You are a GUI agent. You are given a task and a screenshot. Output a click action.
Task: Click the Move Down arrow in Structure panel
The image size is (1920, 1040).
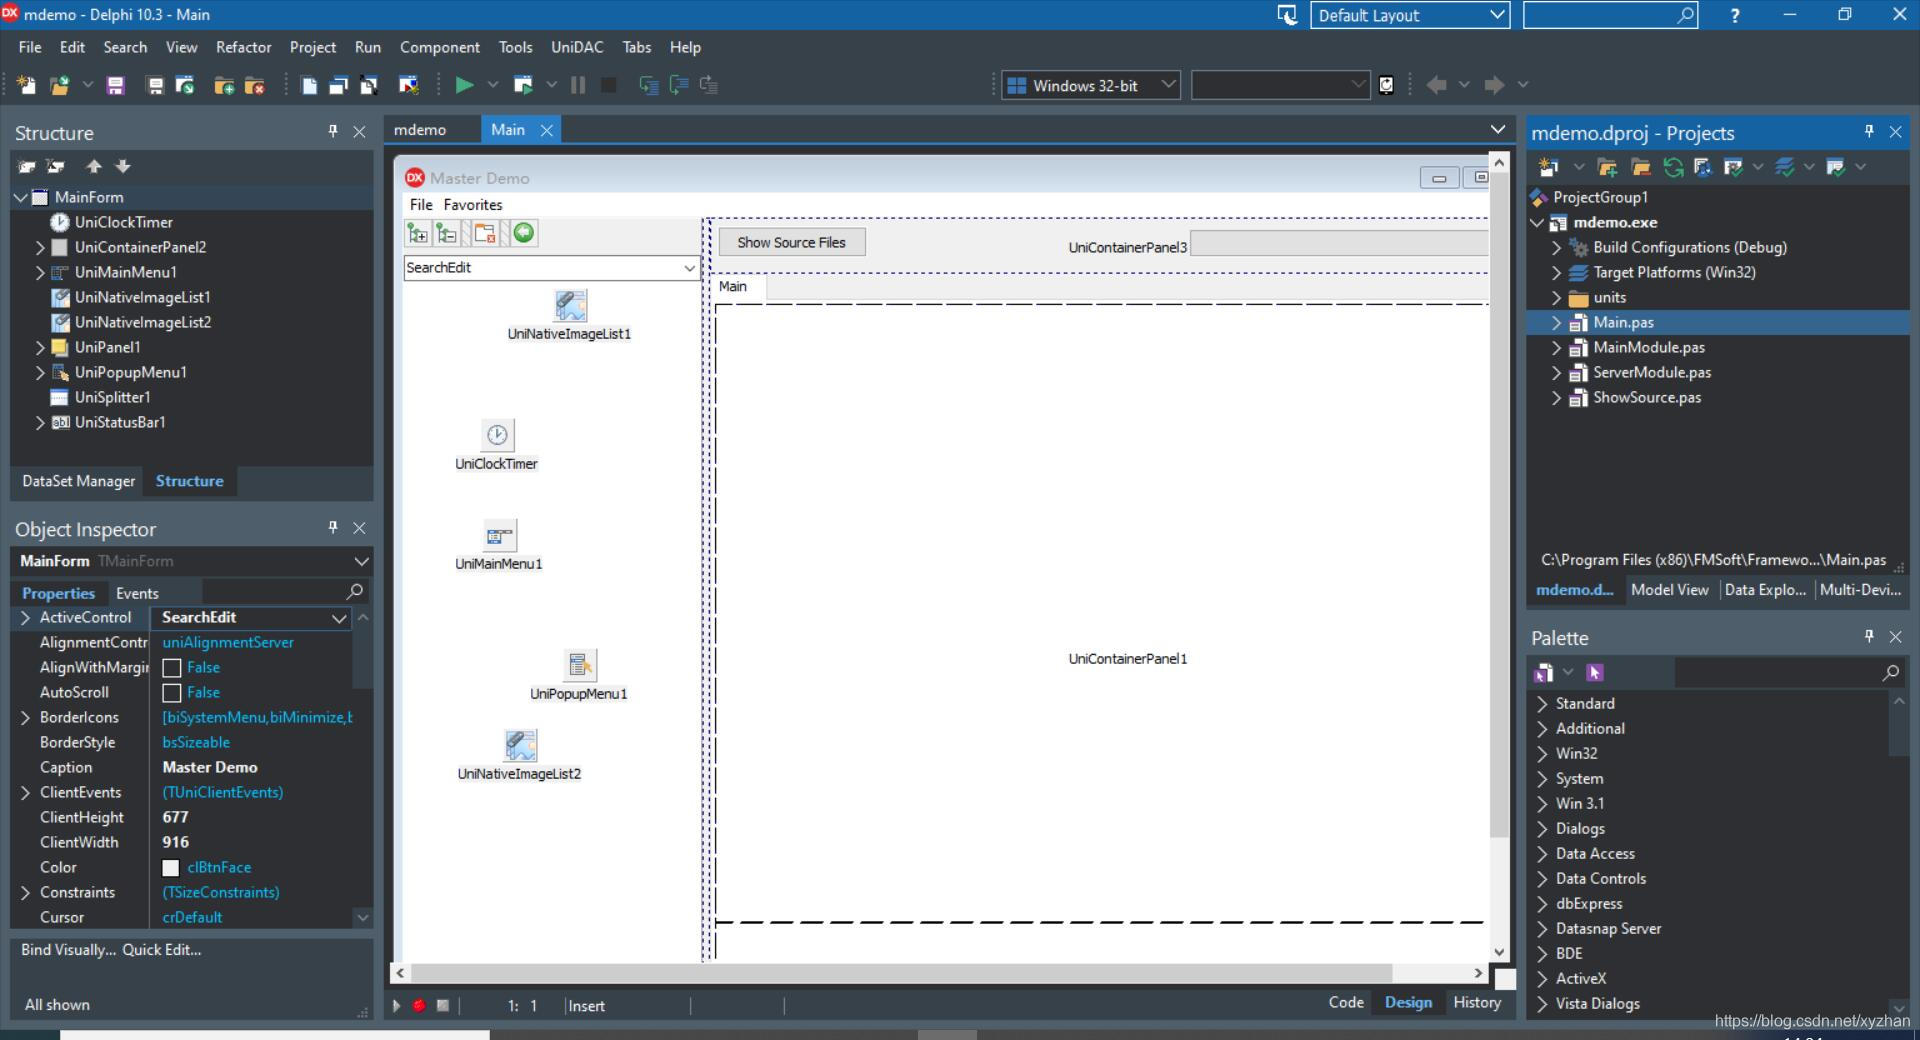click(x=123, y=166)
